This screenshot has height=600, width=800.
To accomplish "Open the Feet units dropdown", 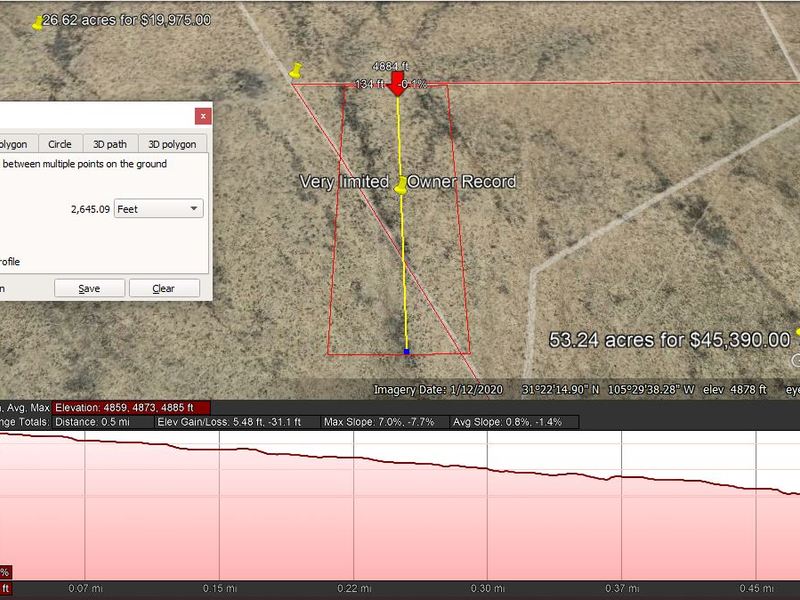I will [x=192, y=208].
